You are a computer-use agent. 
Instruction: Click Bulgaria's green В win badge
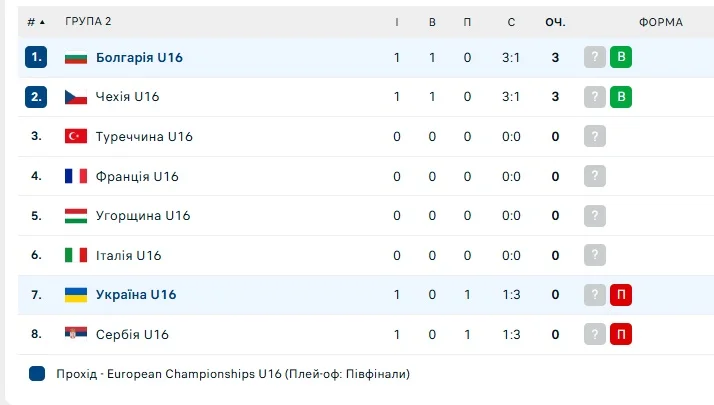pyautogui.click(x=622, y=58)
